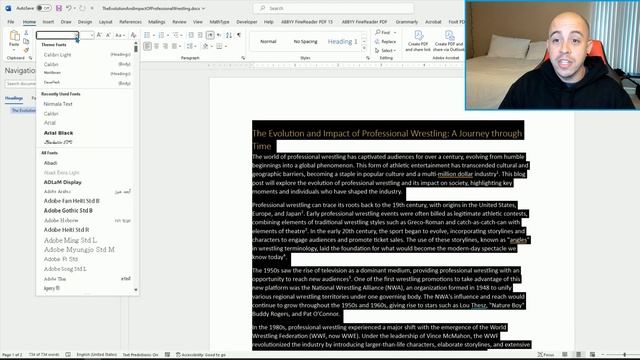
Task: Click the Undo arrow icon
Action: click(x=69, y=8)
